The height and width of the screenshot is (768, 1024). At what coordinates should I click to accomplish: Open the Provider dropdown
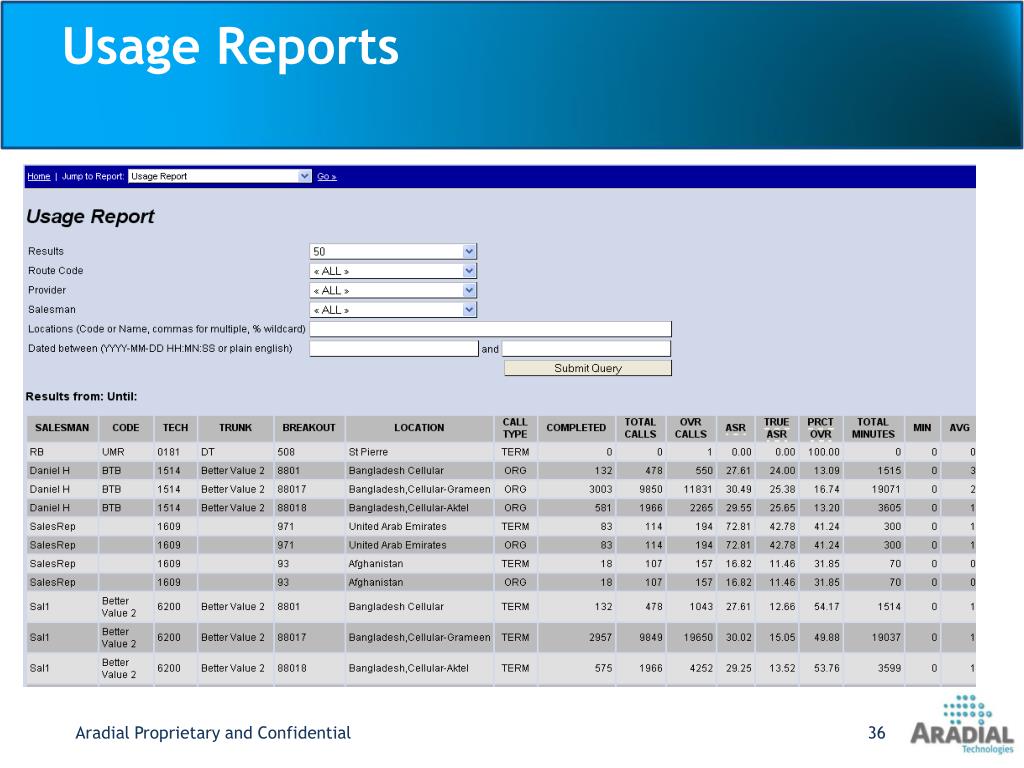393,291
